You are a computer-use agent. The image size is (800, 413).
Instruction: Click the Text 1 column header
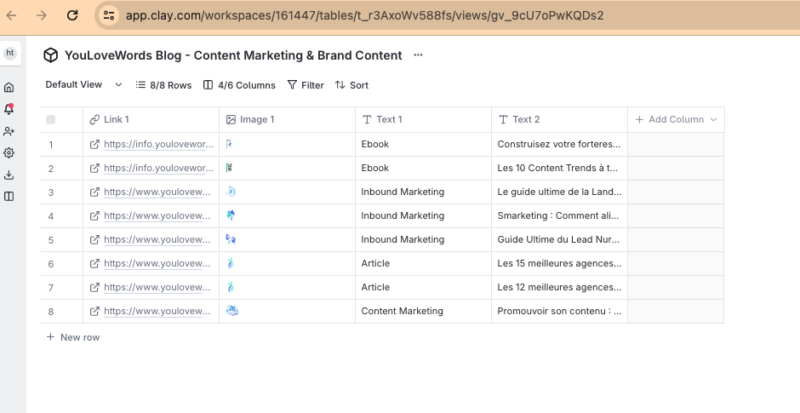pyautogui.click(x=423, y=119)
